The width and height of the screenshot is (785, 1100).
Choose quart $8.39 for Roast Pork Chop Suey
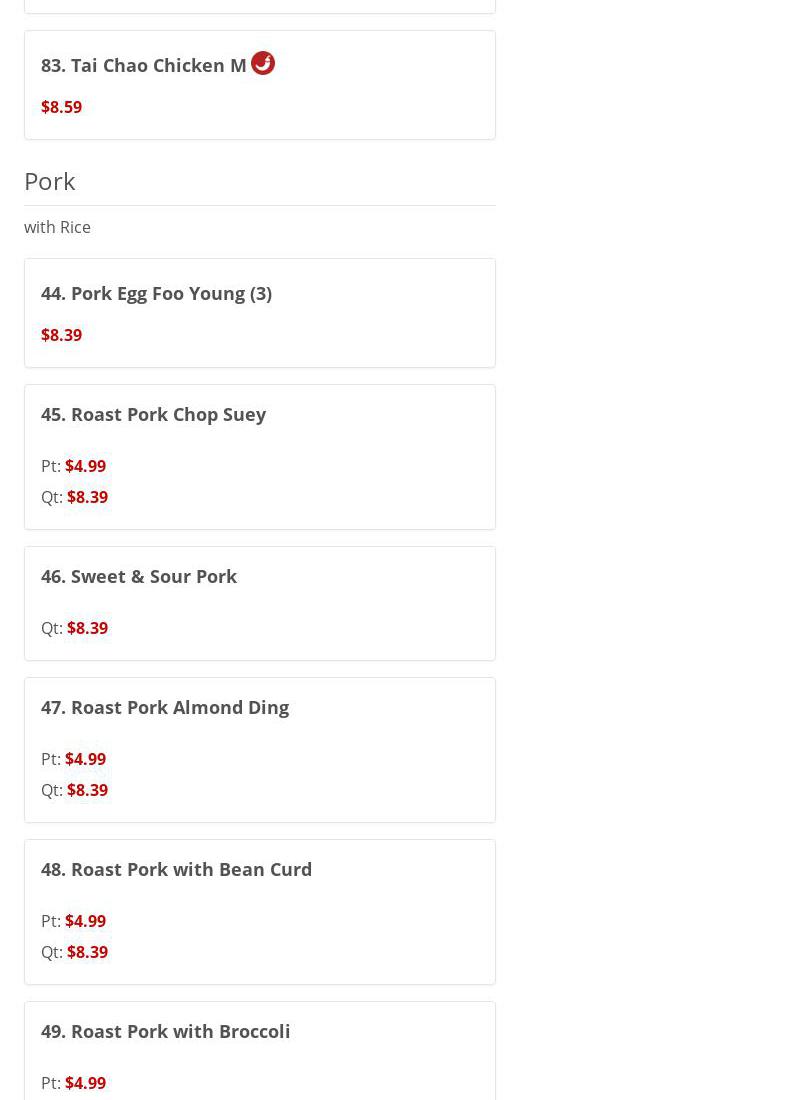click(x=87, y=497)
